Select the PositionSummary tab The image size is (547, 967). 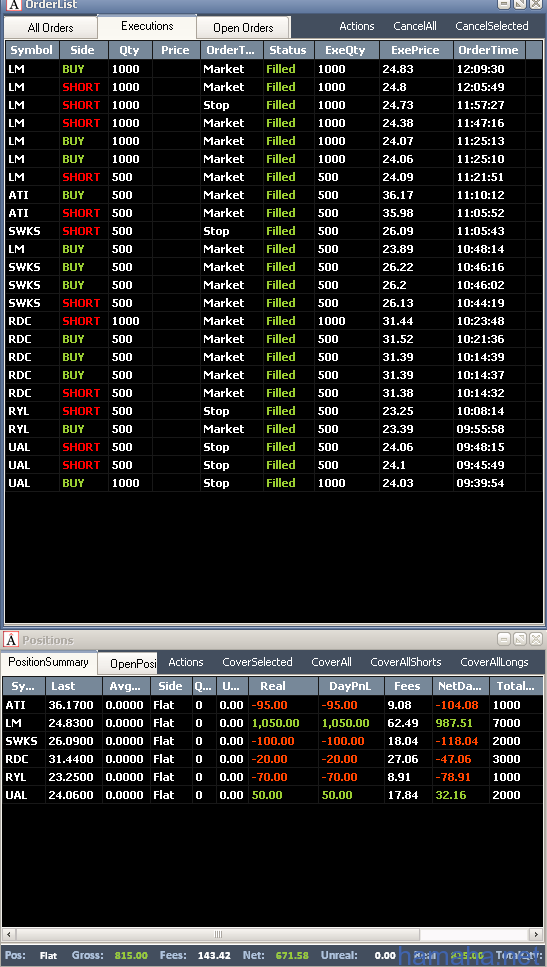tap(49, 662)
